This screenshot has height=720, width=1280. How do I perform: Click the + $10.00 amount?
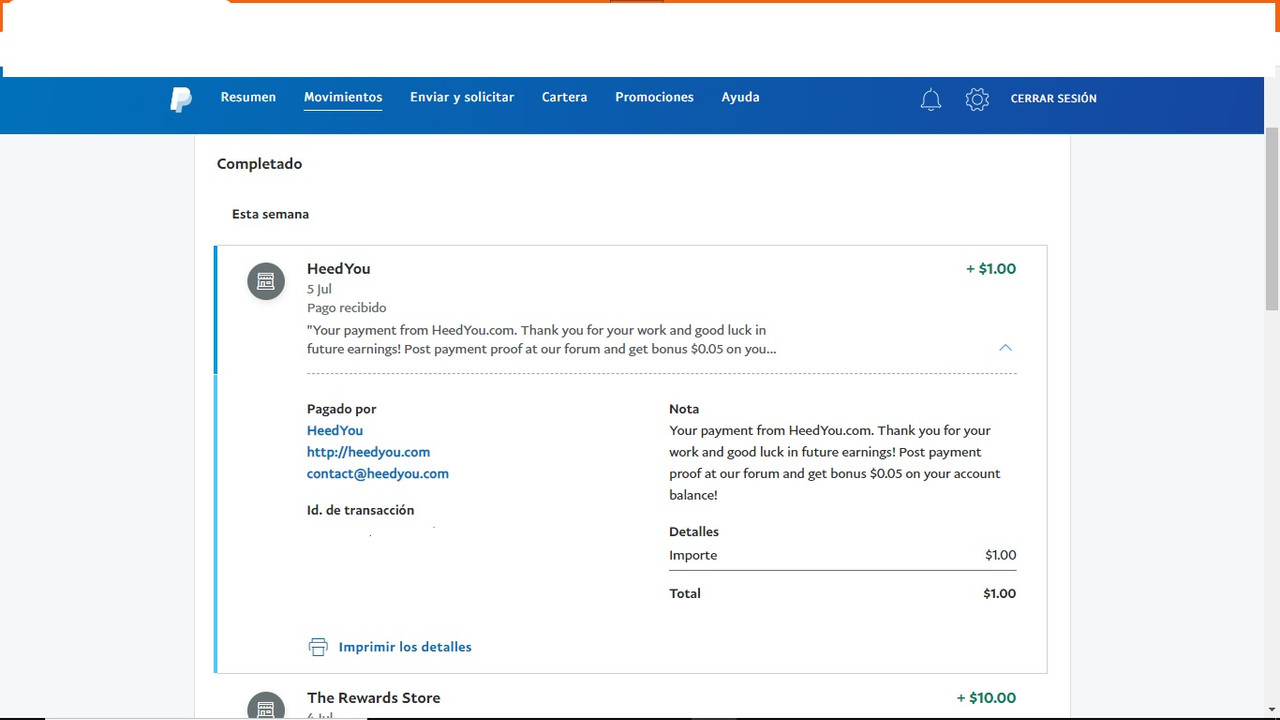pos(986,697)
